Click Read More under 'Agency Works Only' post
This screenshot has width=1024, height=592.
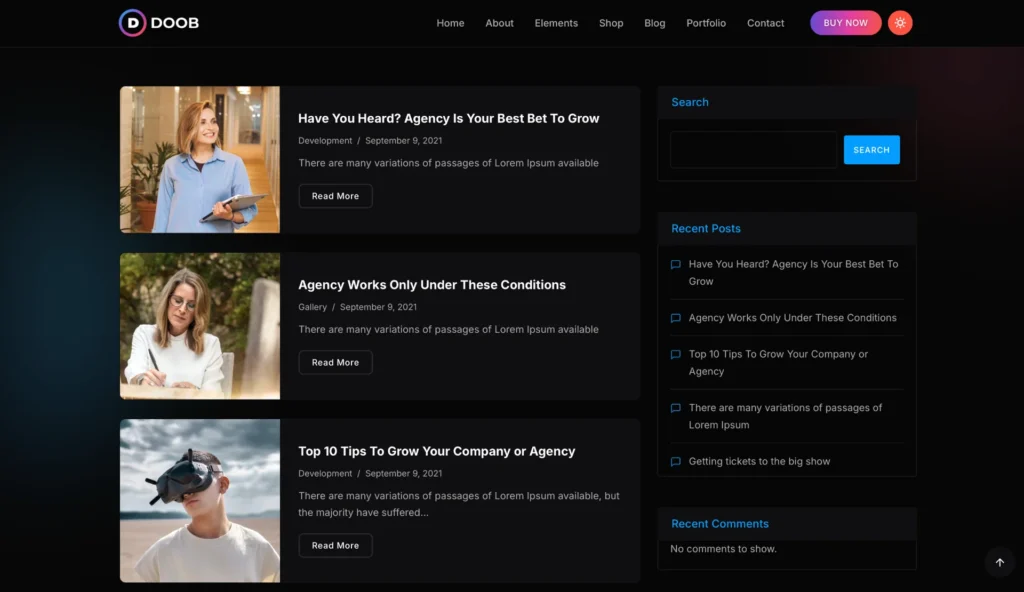click(335, 363)
